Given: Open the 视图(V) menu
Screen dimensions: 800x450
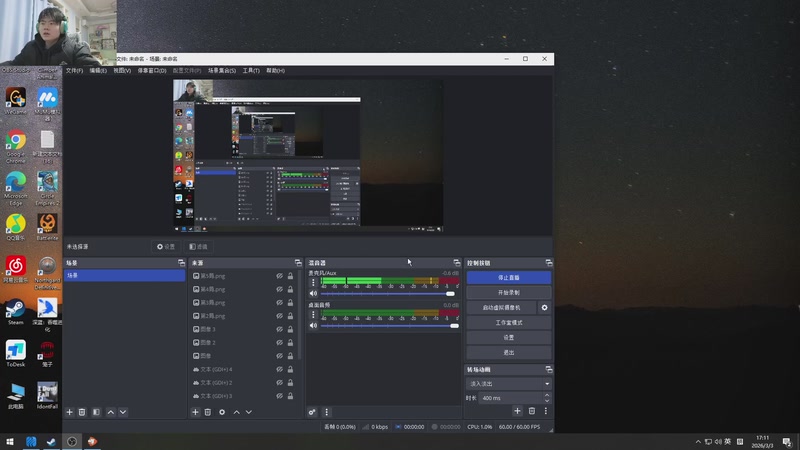Looking at the screenshot, I should [122, 70].
